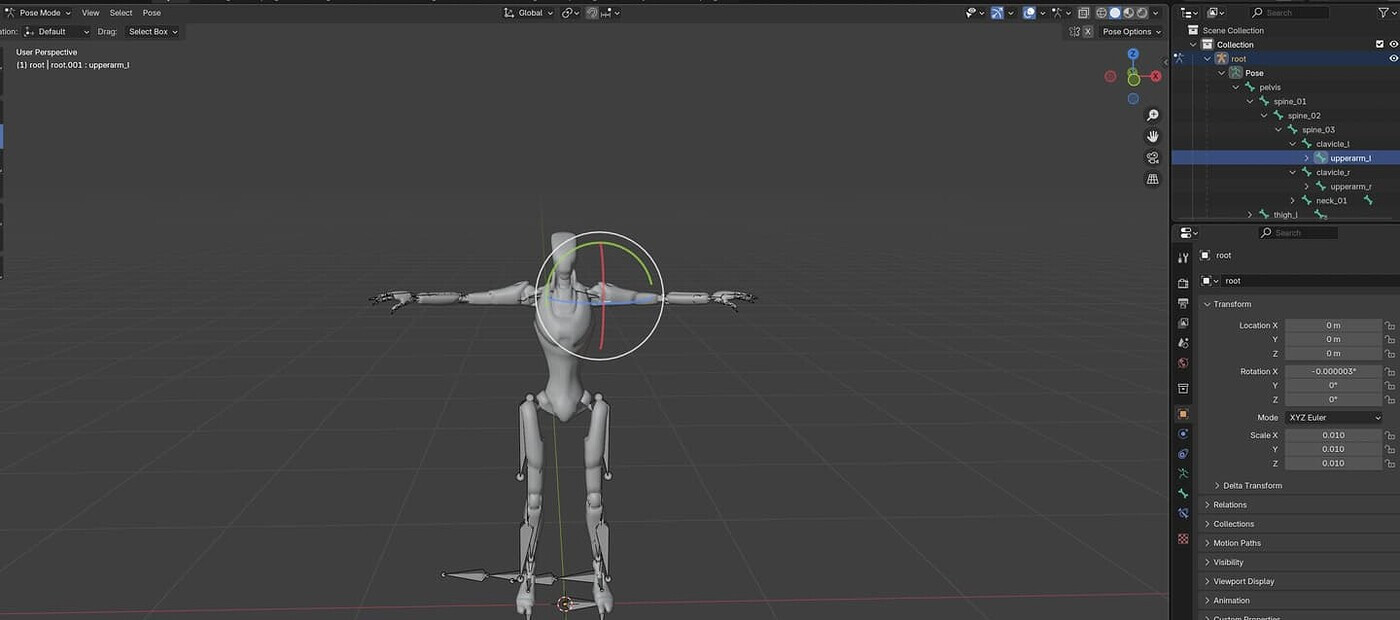Select solid viewport shading mode icon
1400x620 pixels.
(x=1115, y=13)
